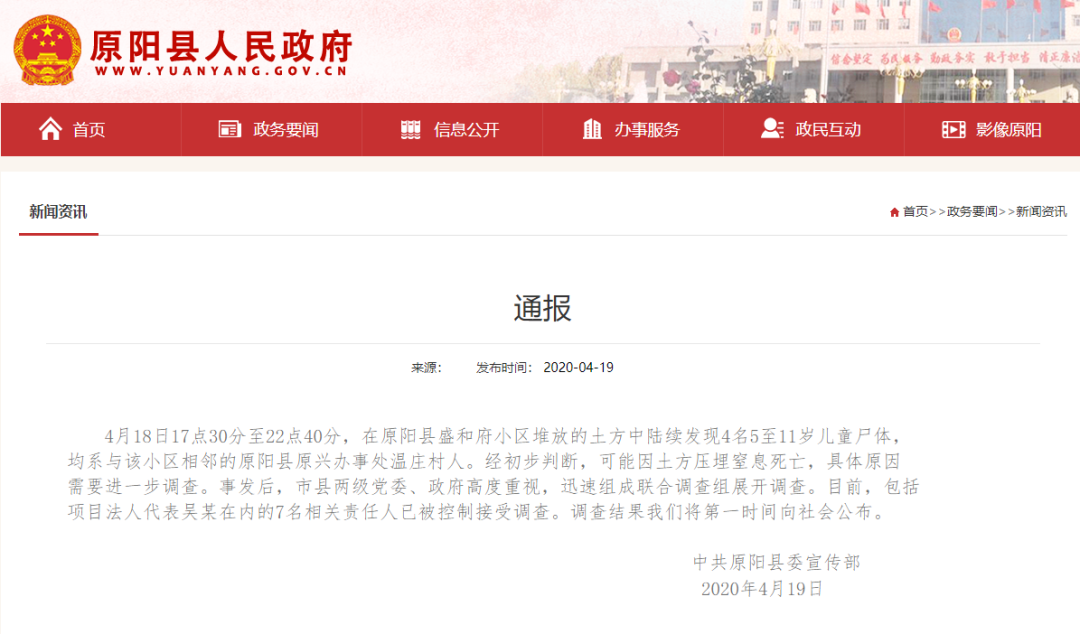Click the line starting 项目法人代表吴某
Screen dimensions: 1080x634
pyautogui.click(x=477, y=512)
